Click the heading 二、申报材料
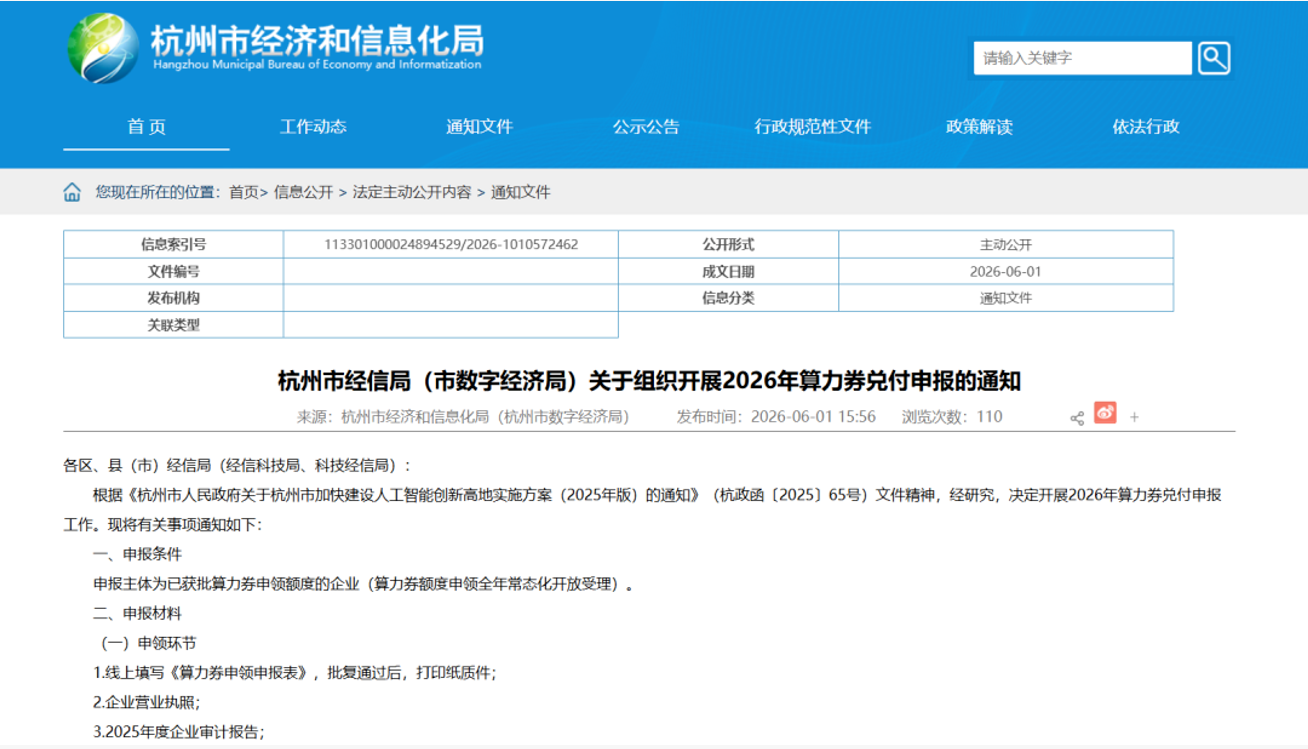The height and width of the screenshot is (749, 1308). (x=138, y=613)
